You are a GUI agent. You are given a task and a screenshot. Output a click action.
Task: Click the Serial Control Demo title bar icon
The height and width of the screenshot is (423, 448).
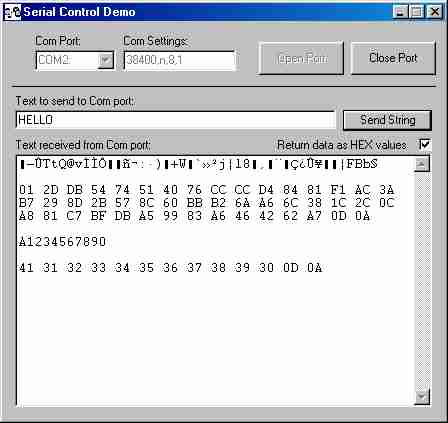pyautogui.click(x=12, y=12)
